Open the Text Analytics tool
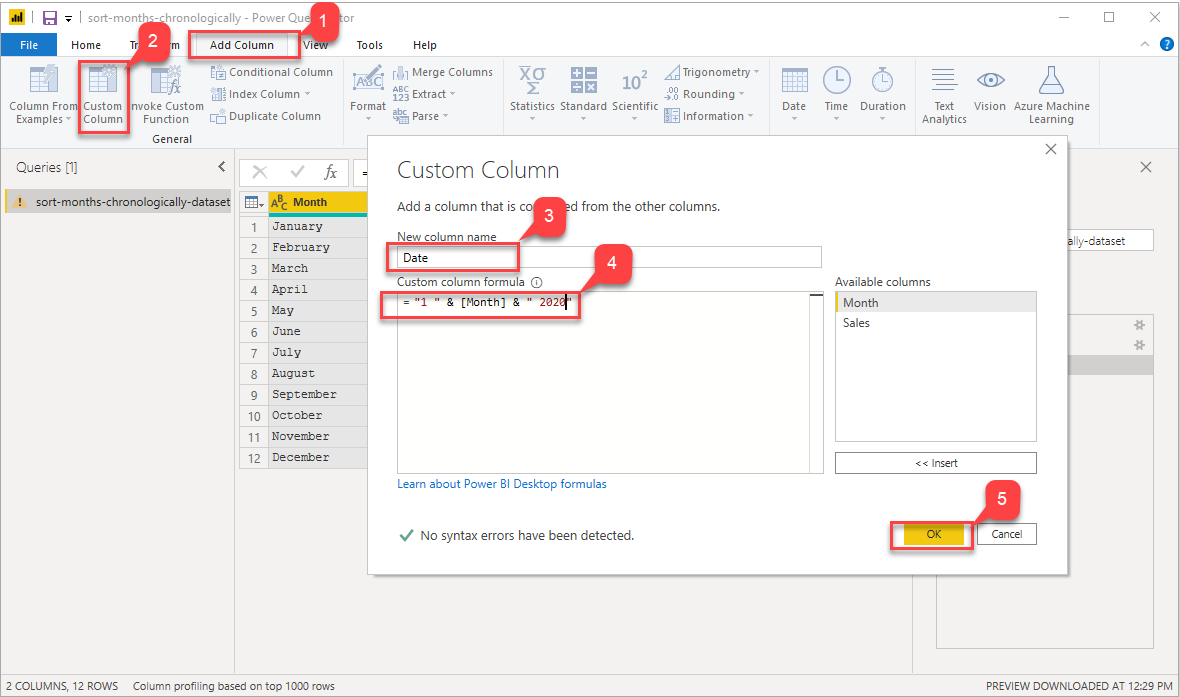The image size is (1180, 697). 944,82
